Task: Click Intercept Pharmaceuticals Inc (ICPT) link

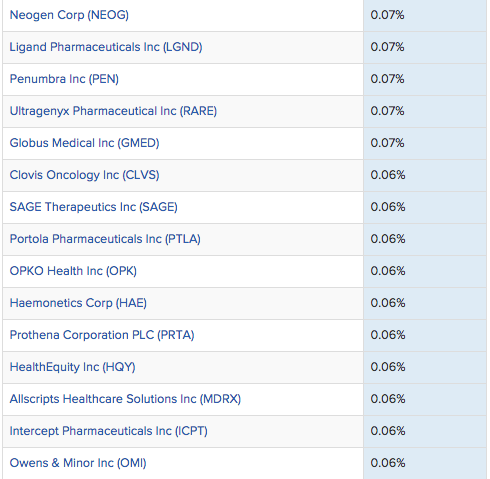Action: click(109, 431)
